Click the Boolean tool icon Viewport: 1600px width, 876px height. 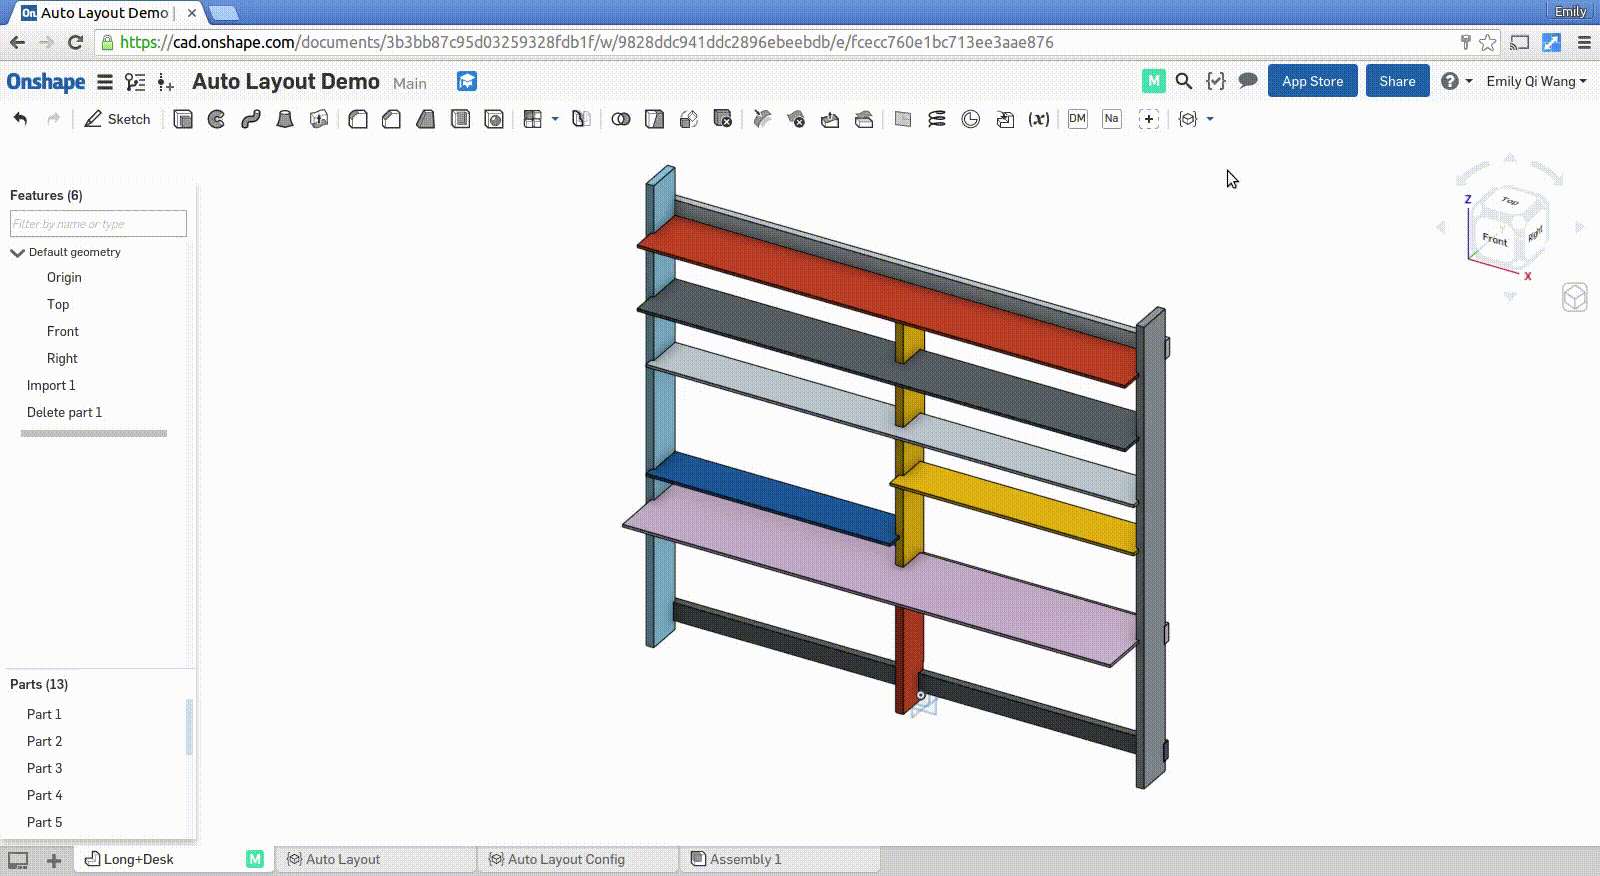621,119
